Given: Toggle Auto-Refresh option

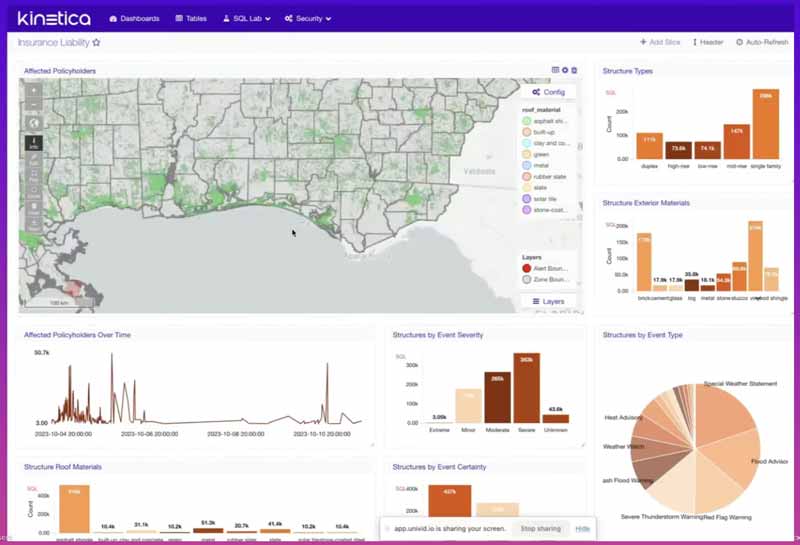Looking at the screenshot, I should [762, 43].
